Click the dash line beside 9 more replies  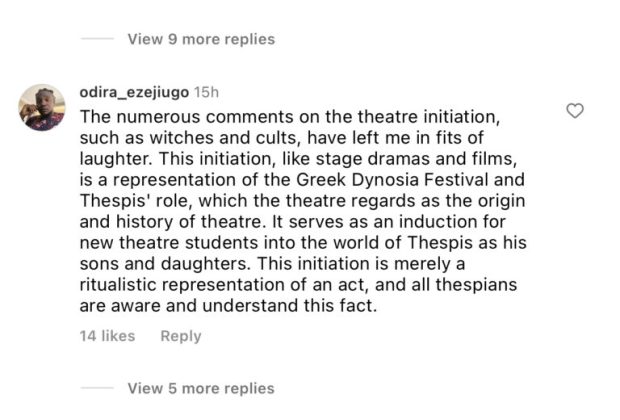pos(96,39)
